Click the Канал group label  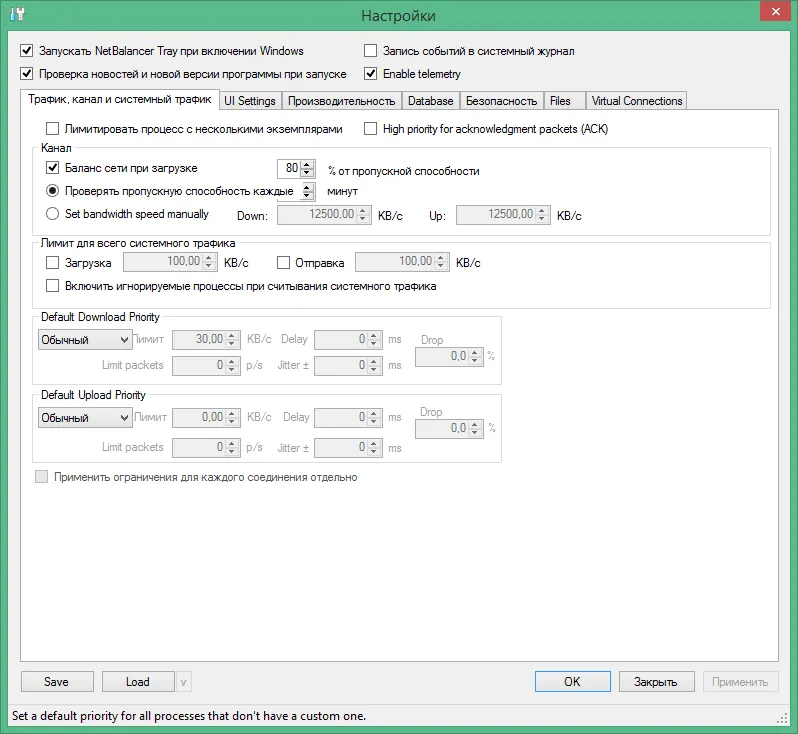(56, 148)
